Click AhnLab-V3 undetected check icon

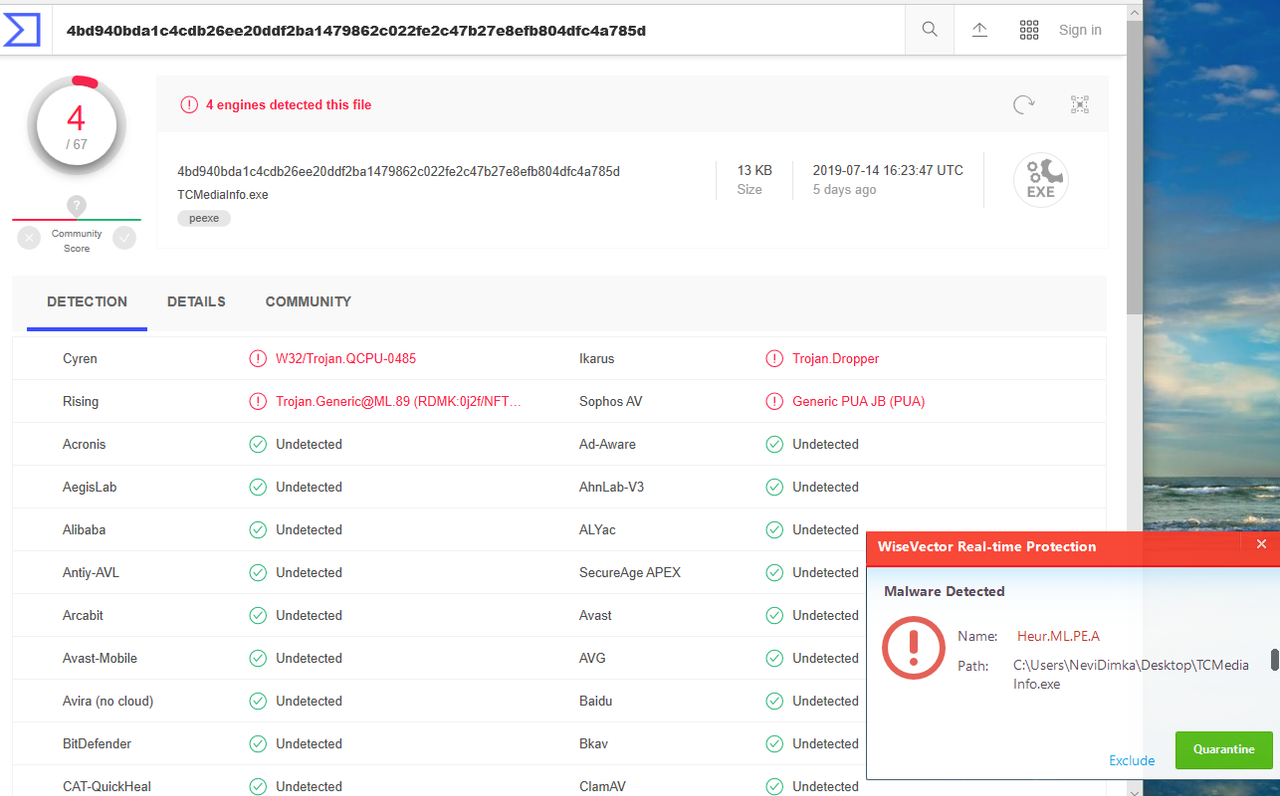pyautogui.click(x=774, y=487)
